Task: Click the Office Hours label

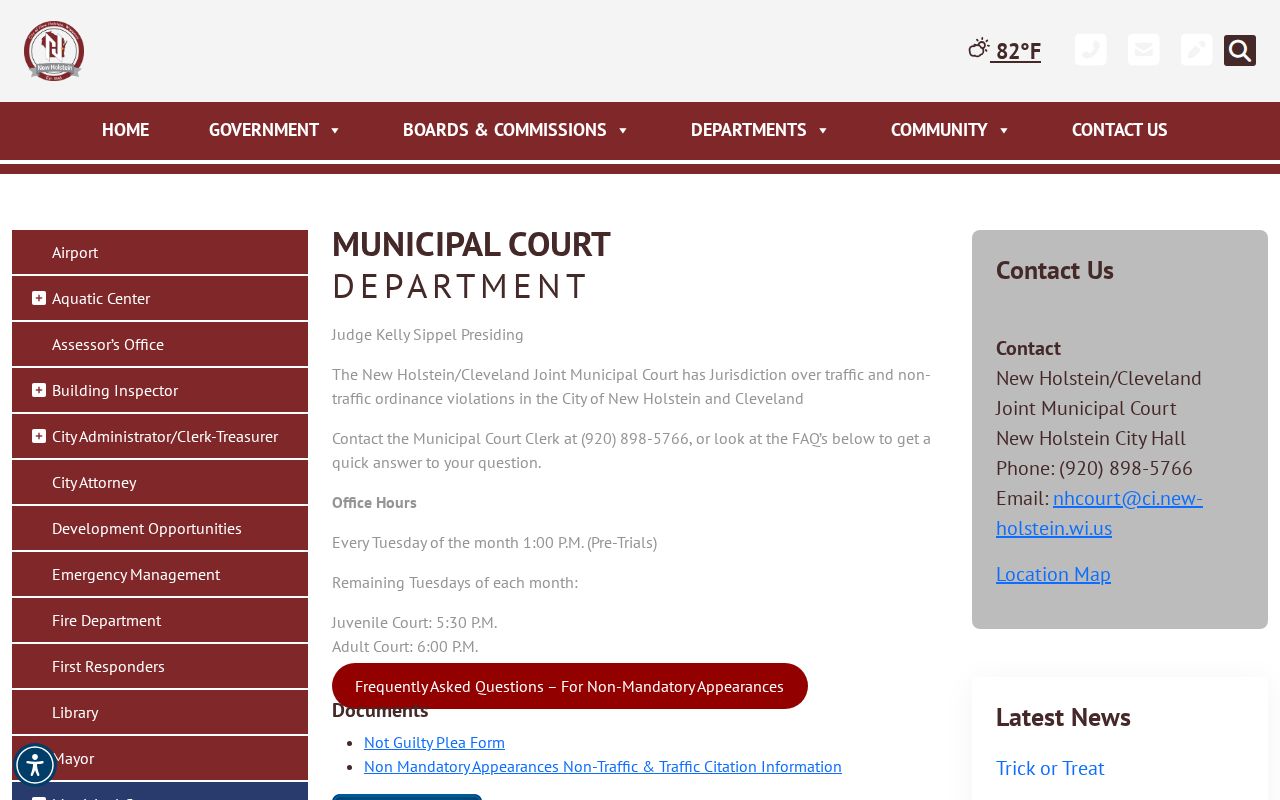Action: [x=374, y=502]
